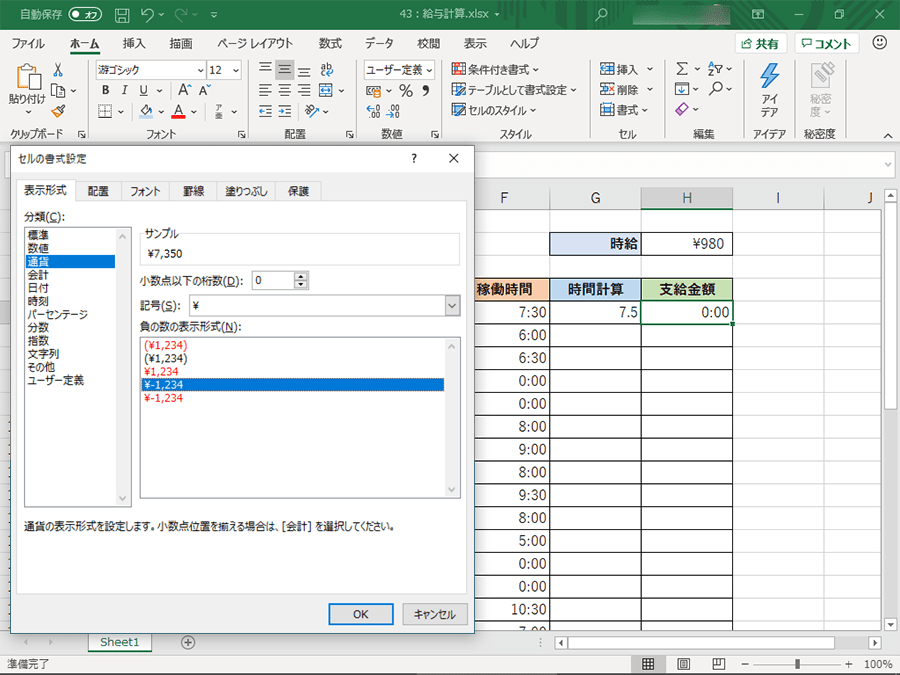Click the decrease font size icon
The image size is (900, 675).
click(205, 90)
